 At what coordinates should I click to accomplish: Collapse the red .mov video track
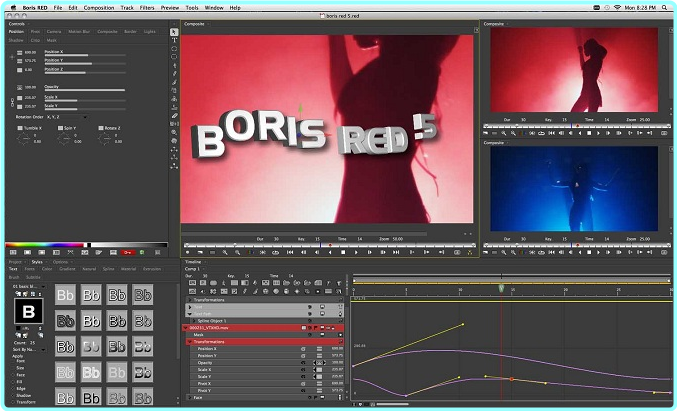[x=186, y=328]
